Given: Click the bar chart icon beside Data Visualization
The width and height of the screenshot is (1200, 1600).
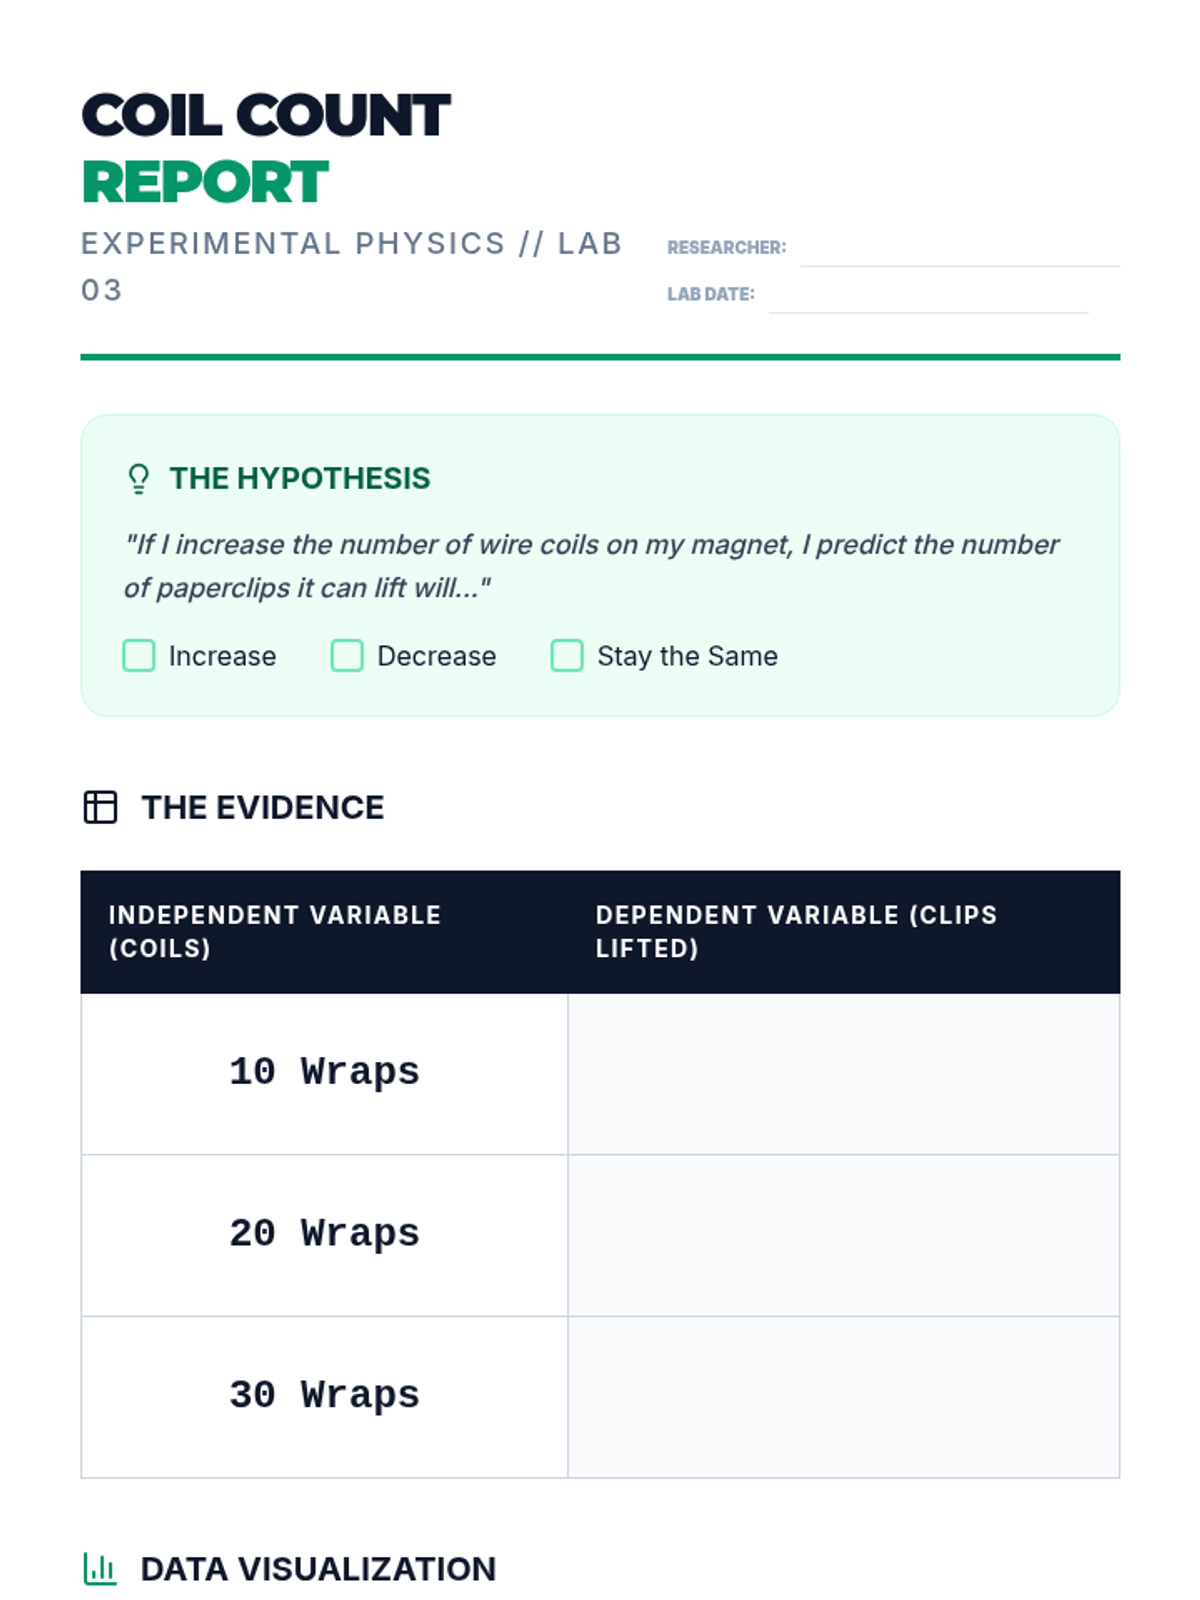Looking at the screenshot, I should [99, 1569].
